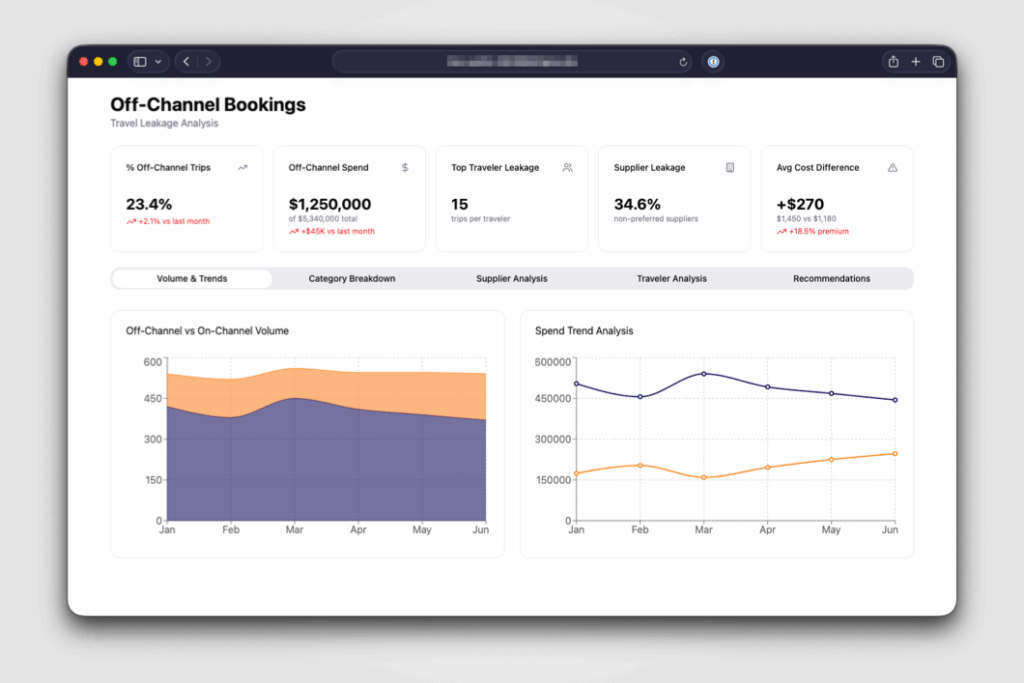Click the 34.6% supplier leakage value
This screenshot has width=1024, height=683.
pos(637,204)
